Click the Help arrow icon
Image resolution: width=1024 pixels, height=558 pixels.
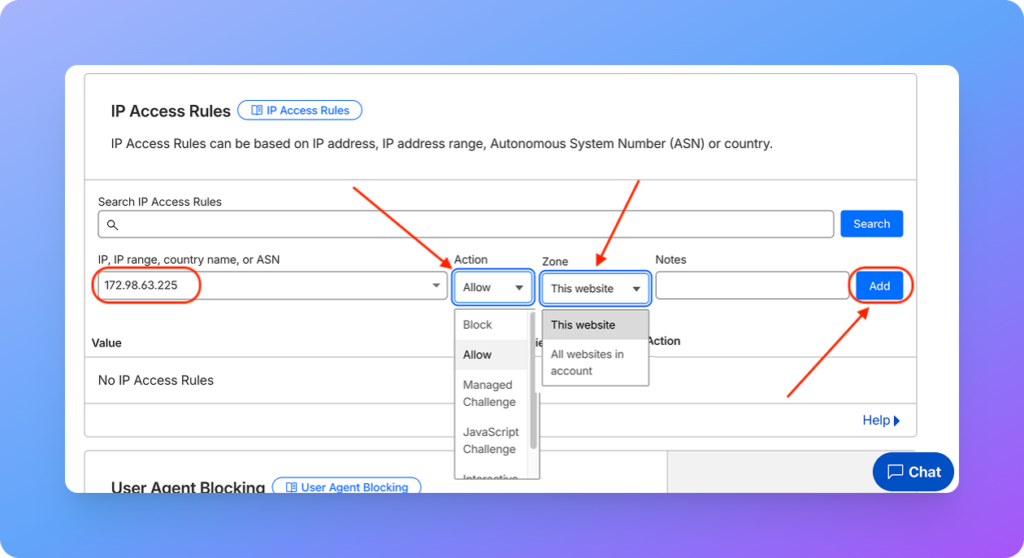pyautogui.click(x=897, y=421)
